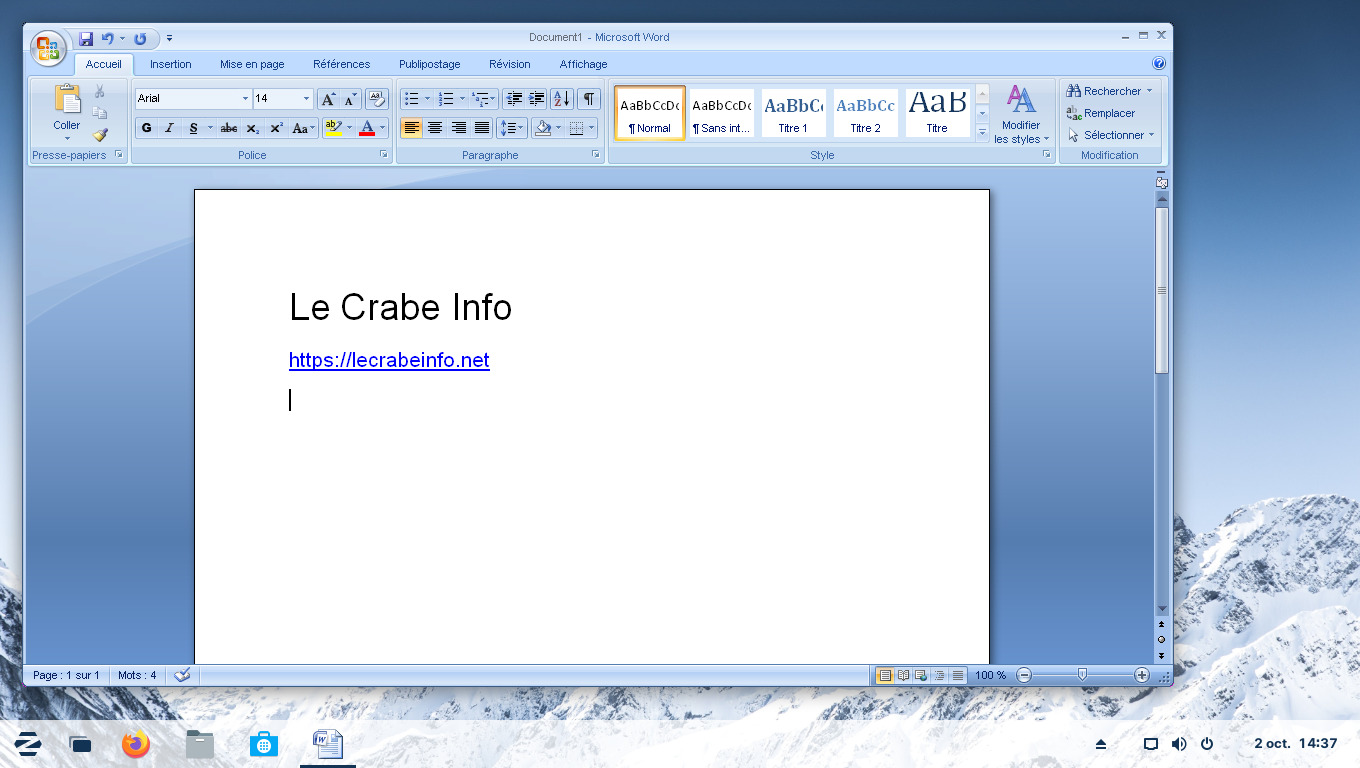The image size is (1360, 768).
Task: Expand the bullet list style dropdown arrow
Action: click(x=427, y=99)
